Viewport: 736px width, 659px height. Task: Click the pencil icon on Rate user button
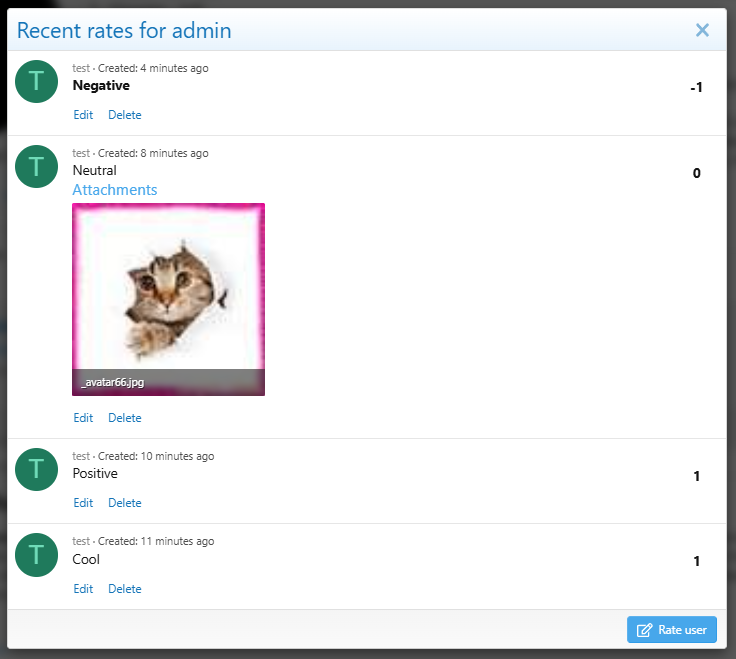[x=644, y=630]
